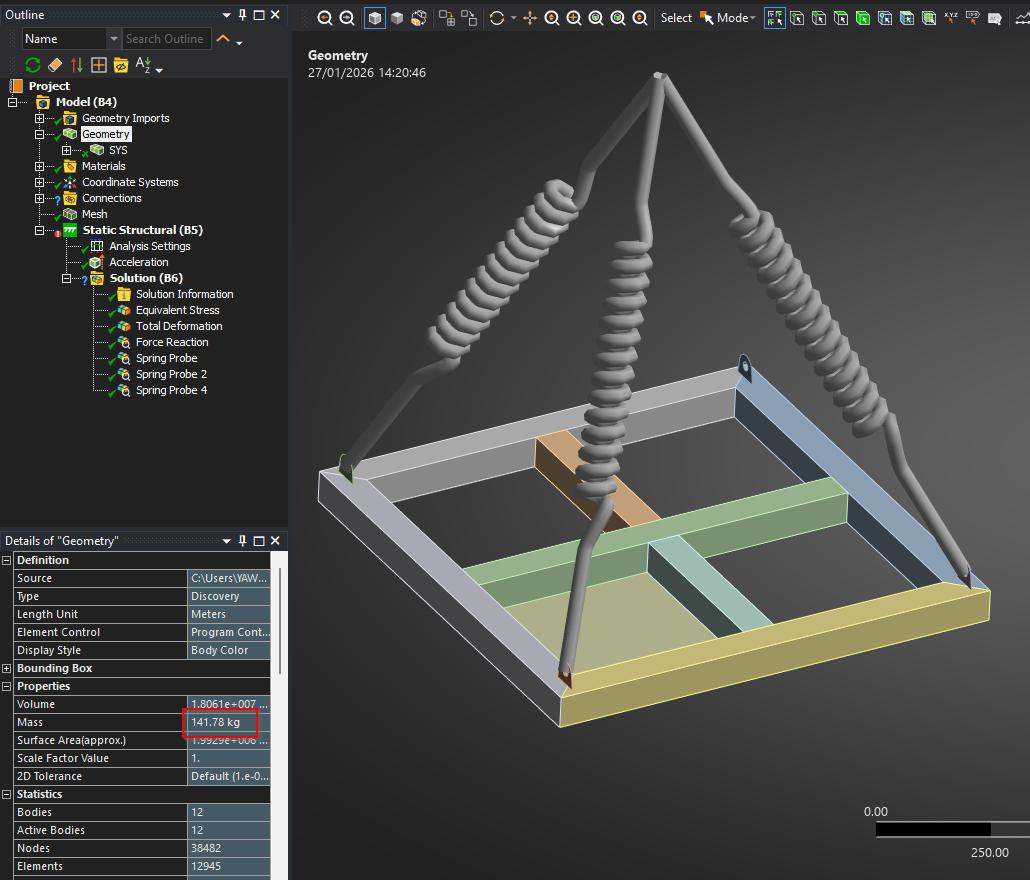Click the hide-folders icon in Outline toolbar
The width and height of the screenshot is (1030, 880).
click(121, 65)
